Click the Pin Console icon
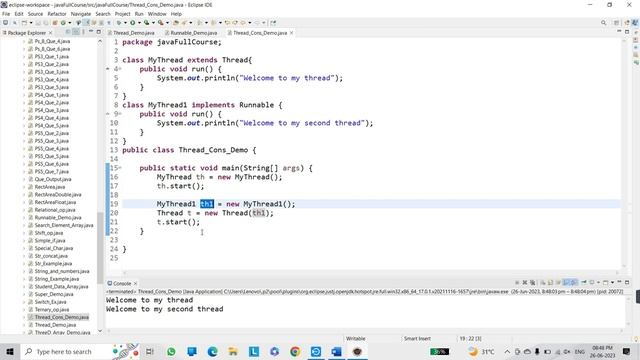Image resolution: width=640 pixels, height=360 pixels. tap(584, 282)
